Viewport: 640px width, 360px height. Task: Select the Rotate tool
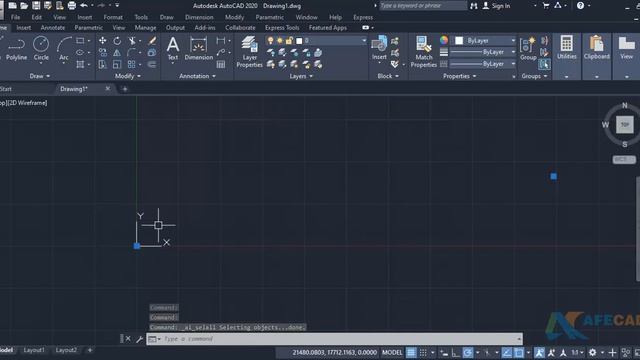117,40
